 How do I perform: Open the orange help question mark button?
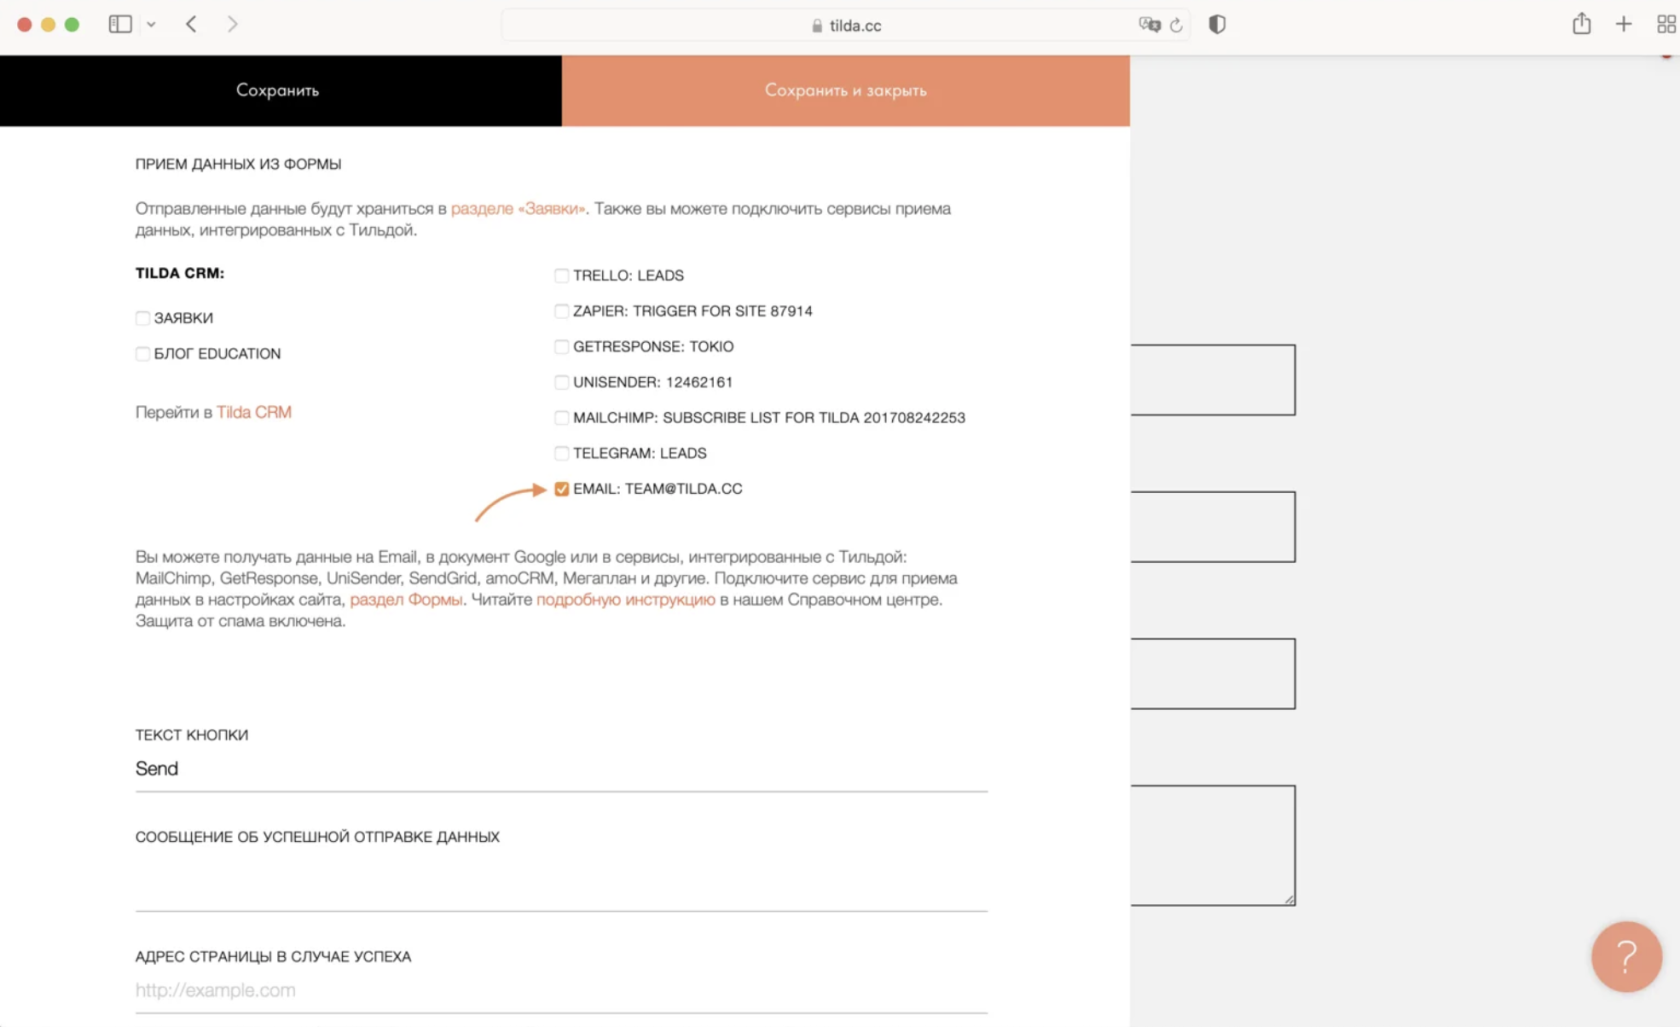[x=1626, y=956]
